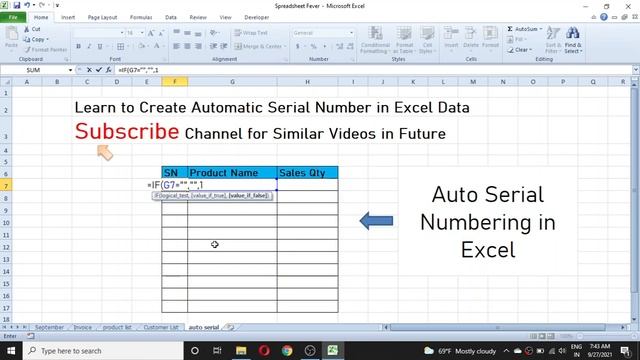The image size is (640, 360).
Task: Open Find & Select binoculars
Action: click(573, 40)
